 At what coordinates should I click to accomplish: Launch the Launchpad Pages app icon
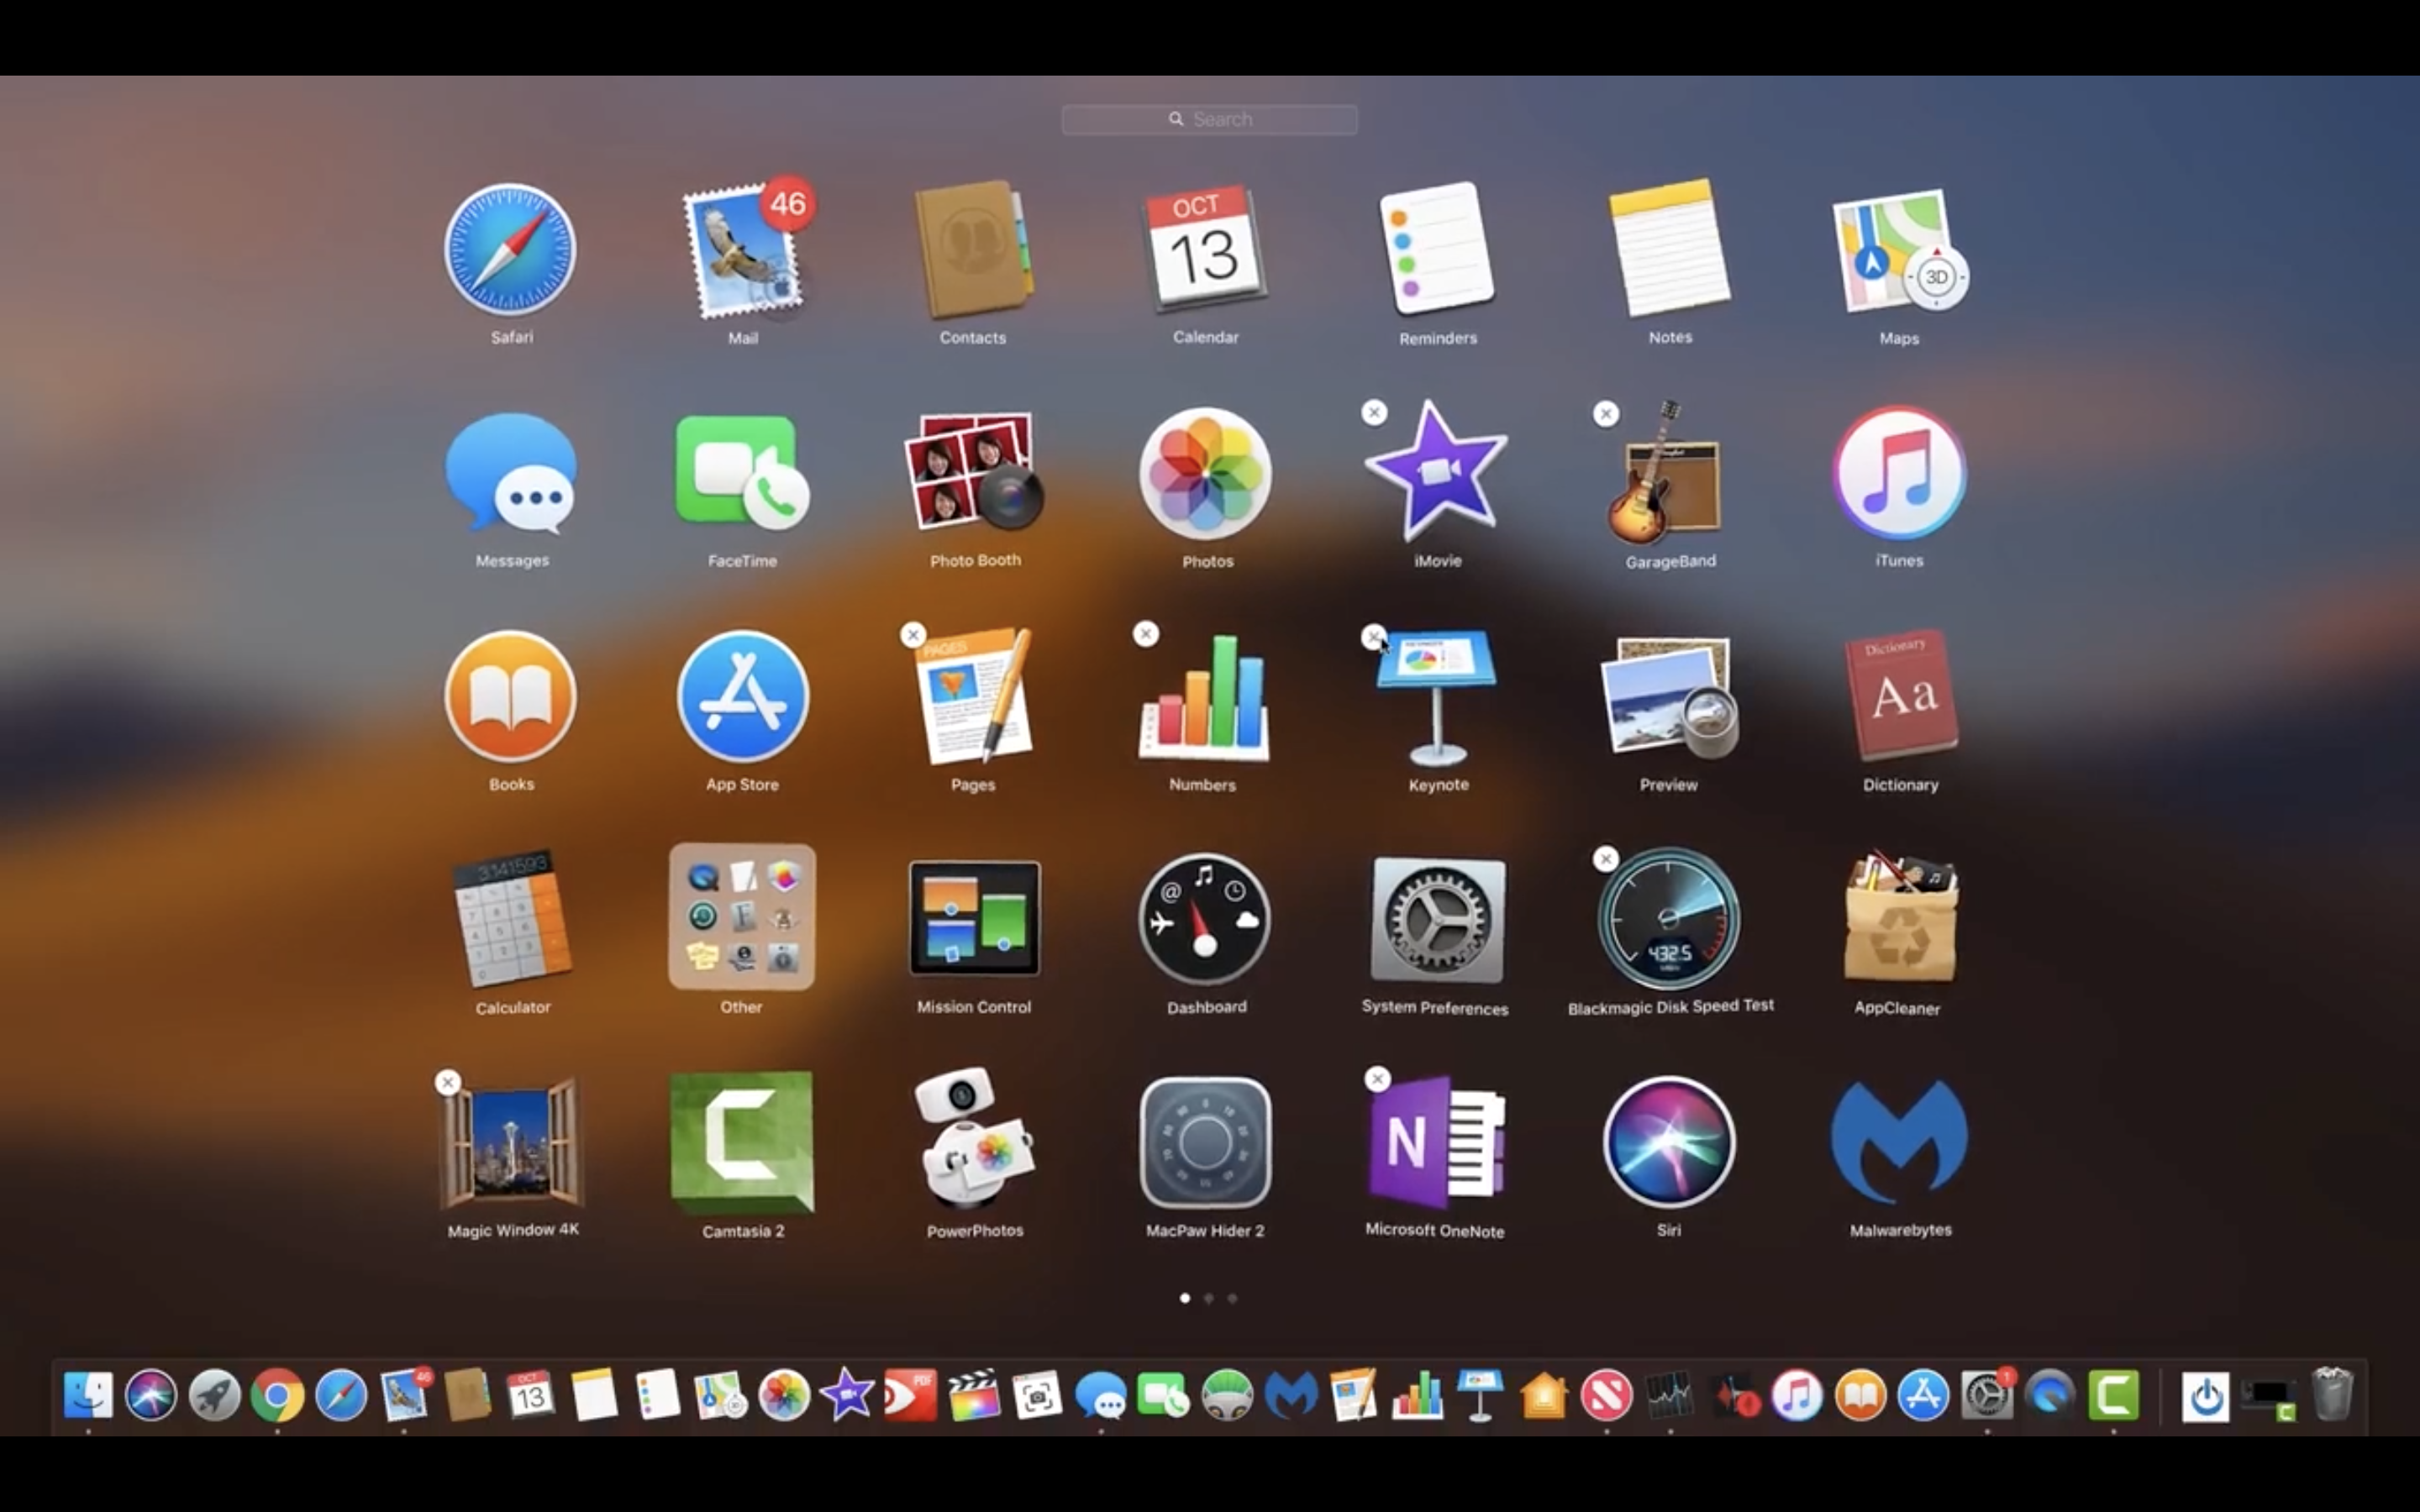click(x=975, y=697)
